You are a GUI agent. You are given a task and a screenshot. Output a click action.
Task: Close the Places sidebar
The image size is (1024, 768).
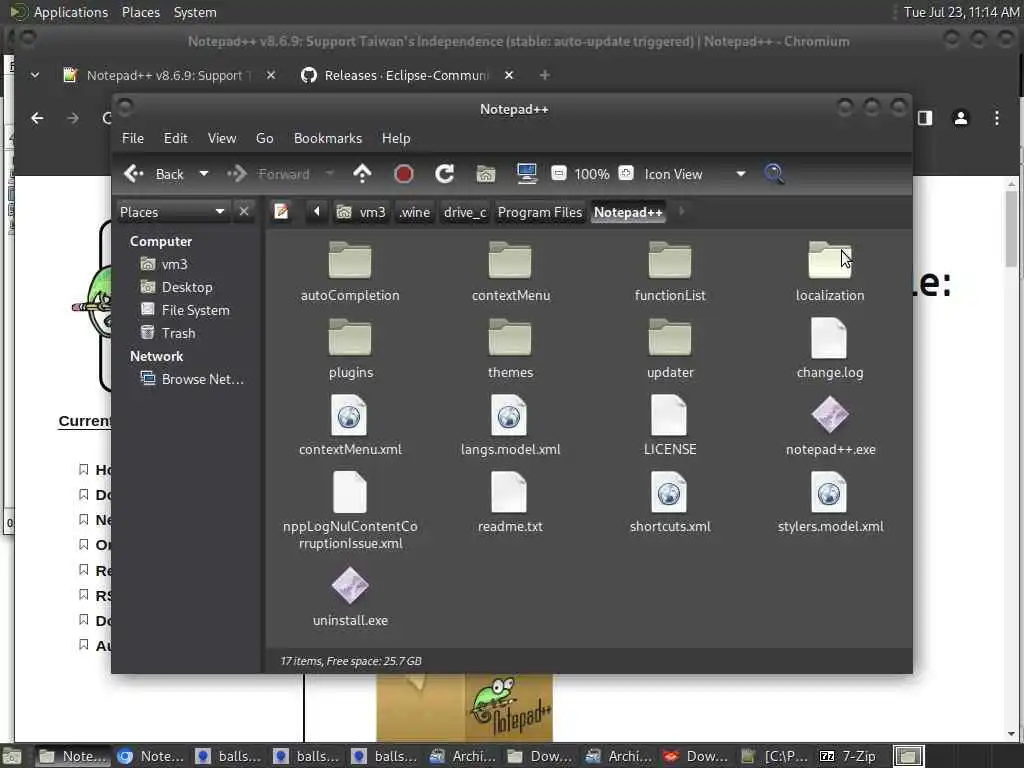tap(244, 212)
